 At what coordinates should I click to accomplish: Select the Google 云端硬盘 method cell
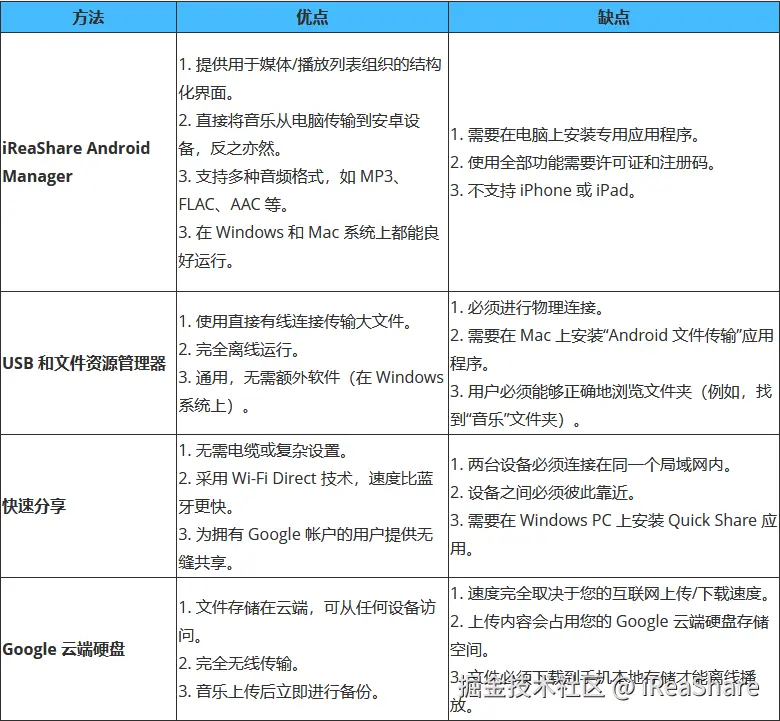[x=88, y=649]
